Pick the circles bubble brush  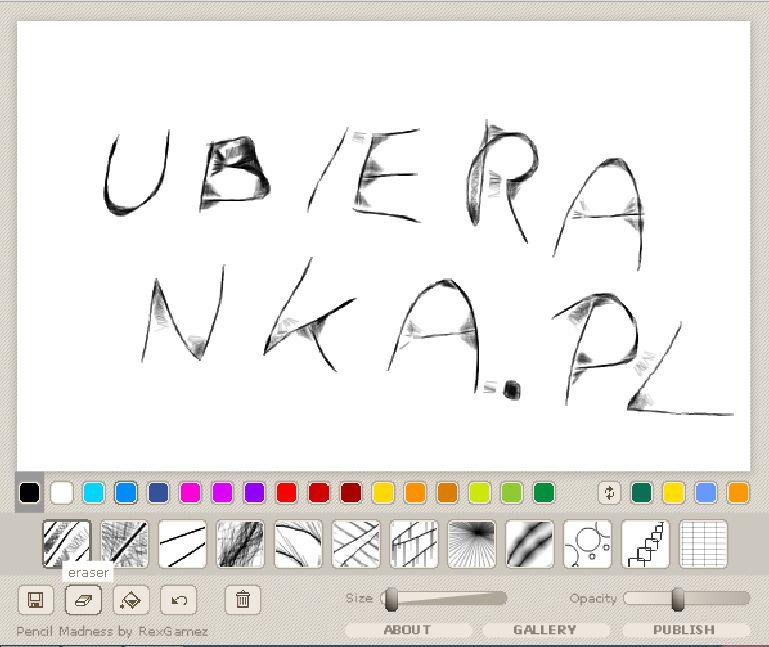[x=587, y=544]
